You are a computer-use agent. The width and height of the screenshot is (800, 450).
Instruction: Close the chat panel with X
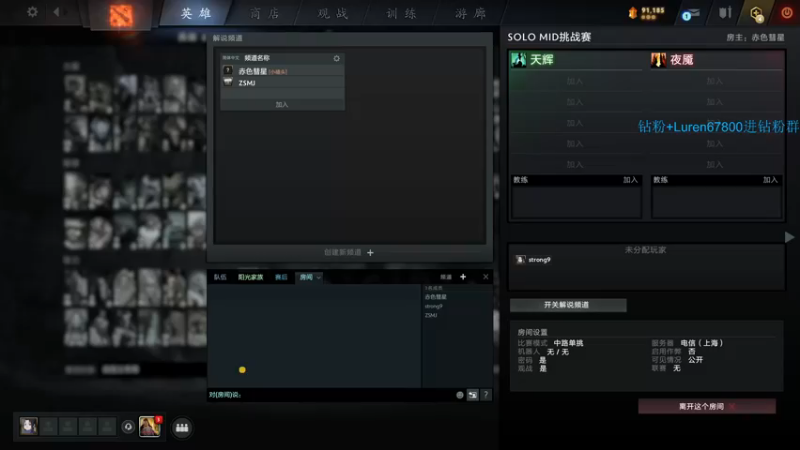click(485, 277)
